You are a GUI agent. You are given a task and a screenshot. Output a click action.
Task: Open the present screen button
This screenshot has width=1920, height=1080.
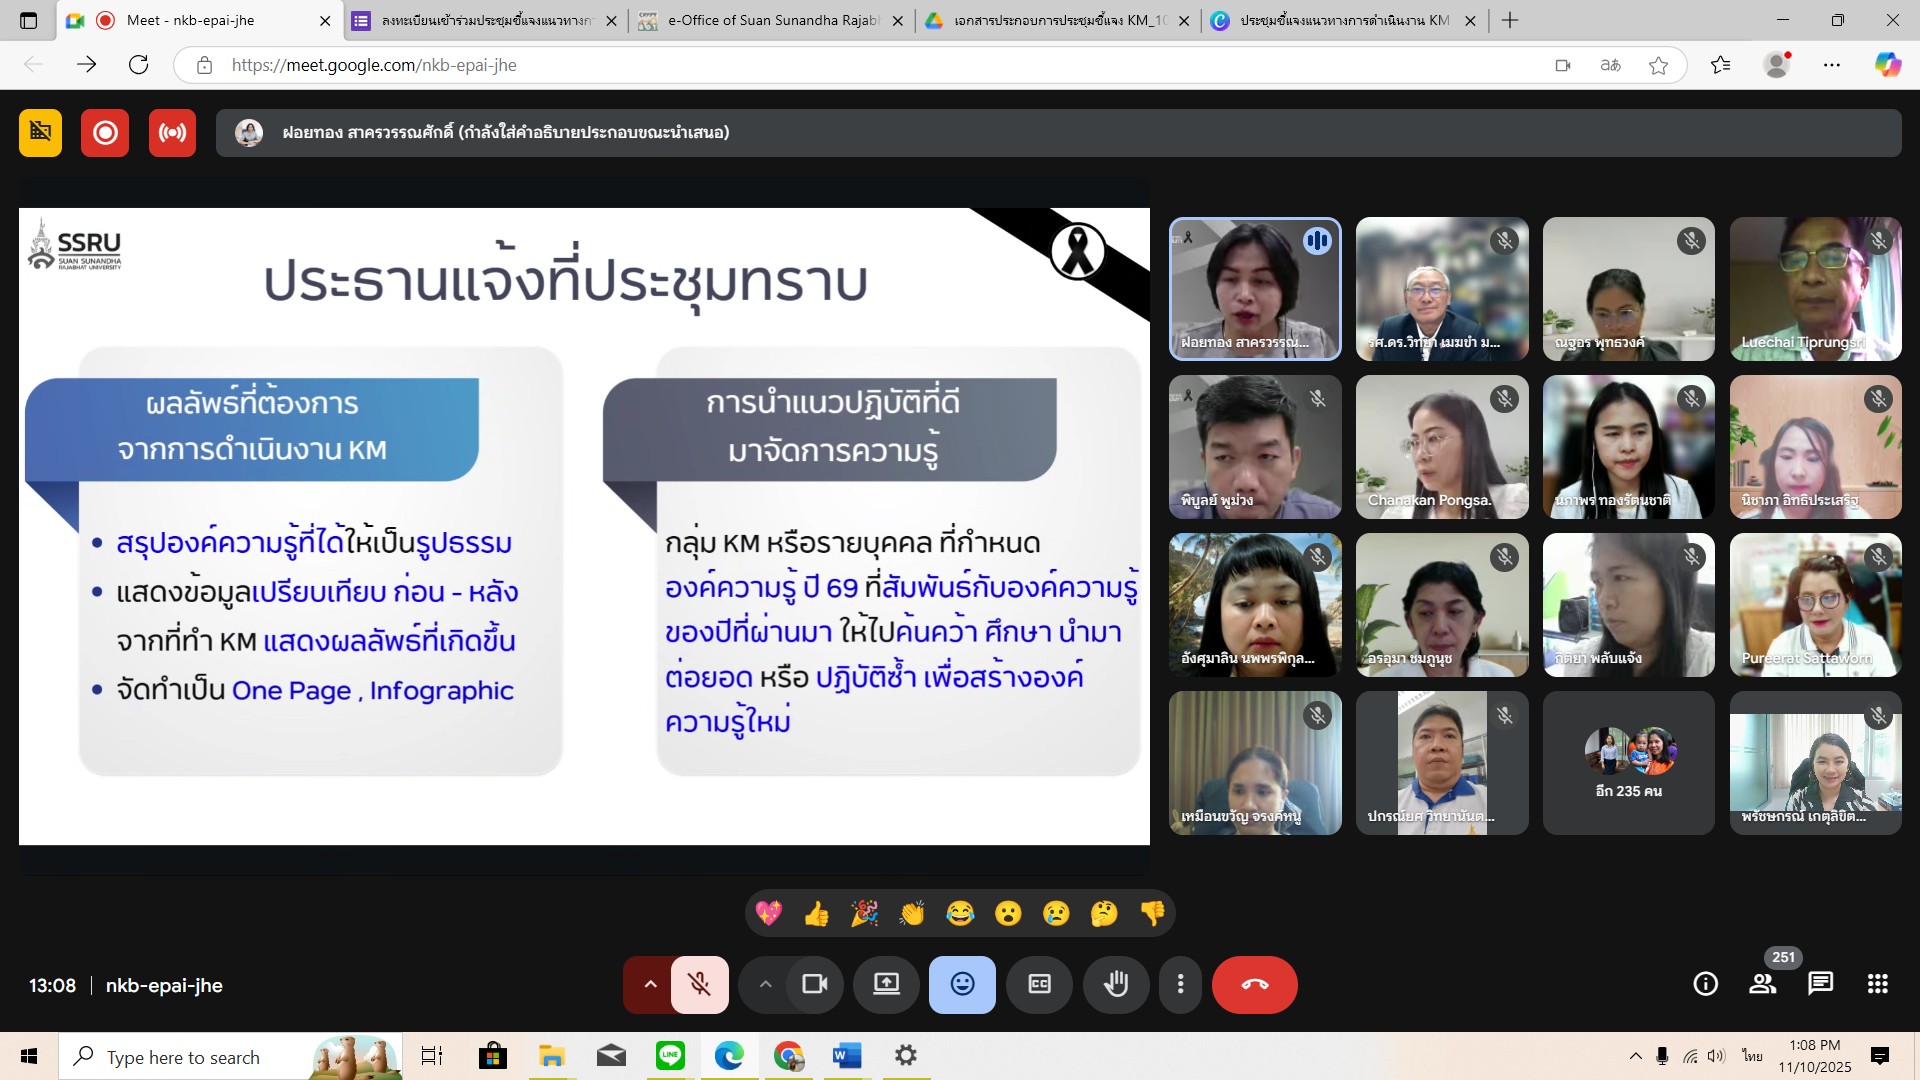(x=886, y=985)
